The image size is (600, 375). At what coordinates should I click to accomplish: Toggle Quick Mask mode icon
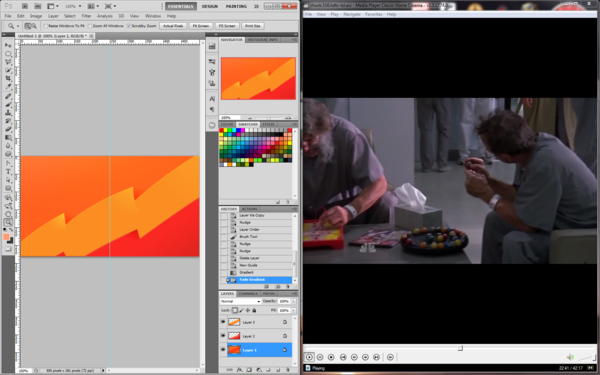tap(8, 249)
